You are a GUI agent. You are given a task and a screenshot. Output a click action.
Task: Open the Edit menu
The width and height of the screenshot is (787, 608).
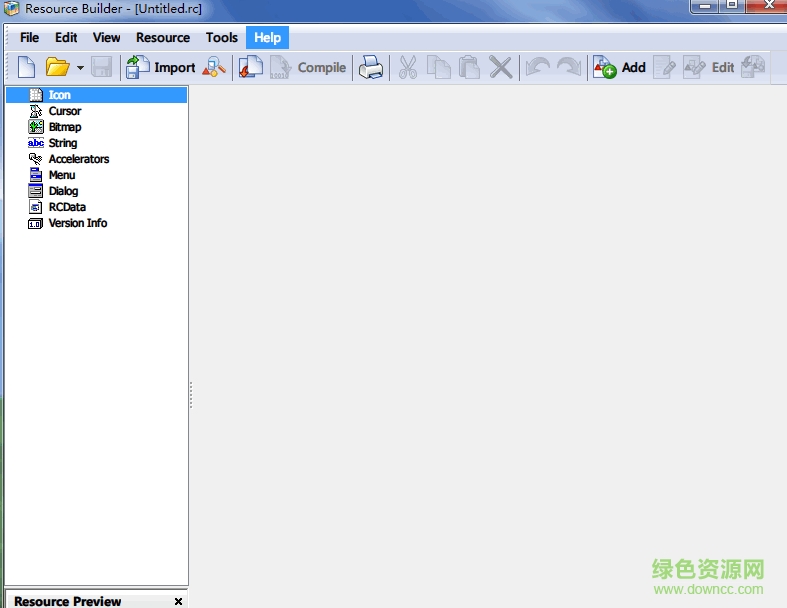66,38
